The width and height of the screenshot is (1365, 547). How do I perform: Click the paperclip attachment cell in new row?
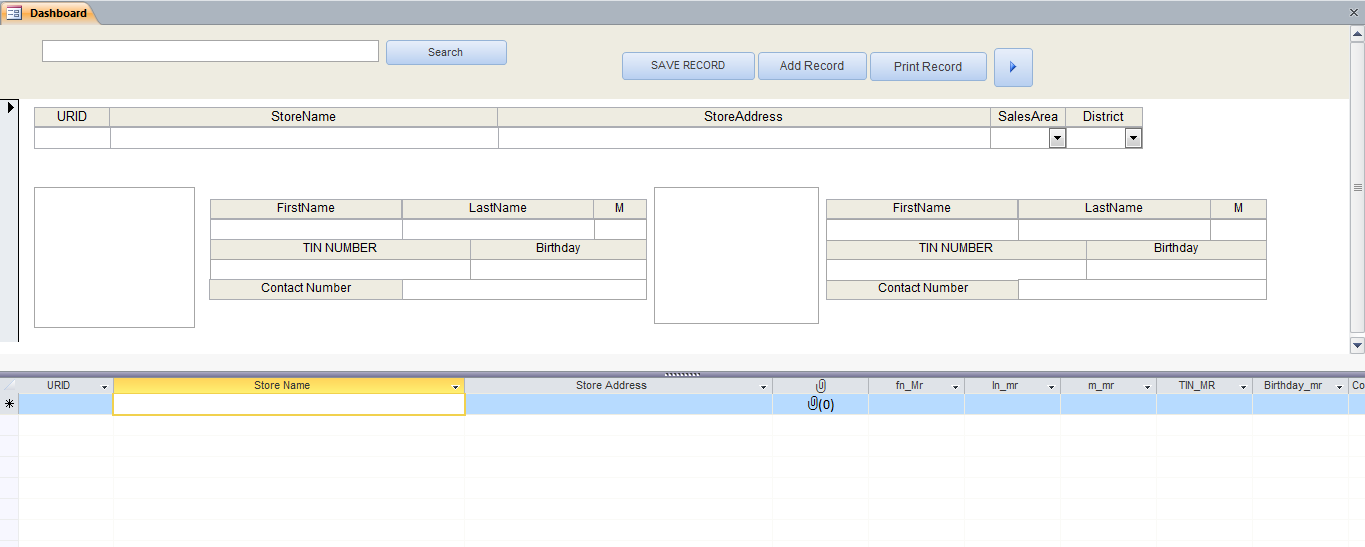click(x=821, y=404)
